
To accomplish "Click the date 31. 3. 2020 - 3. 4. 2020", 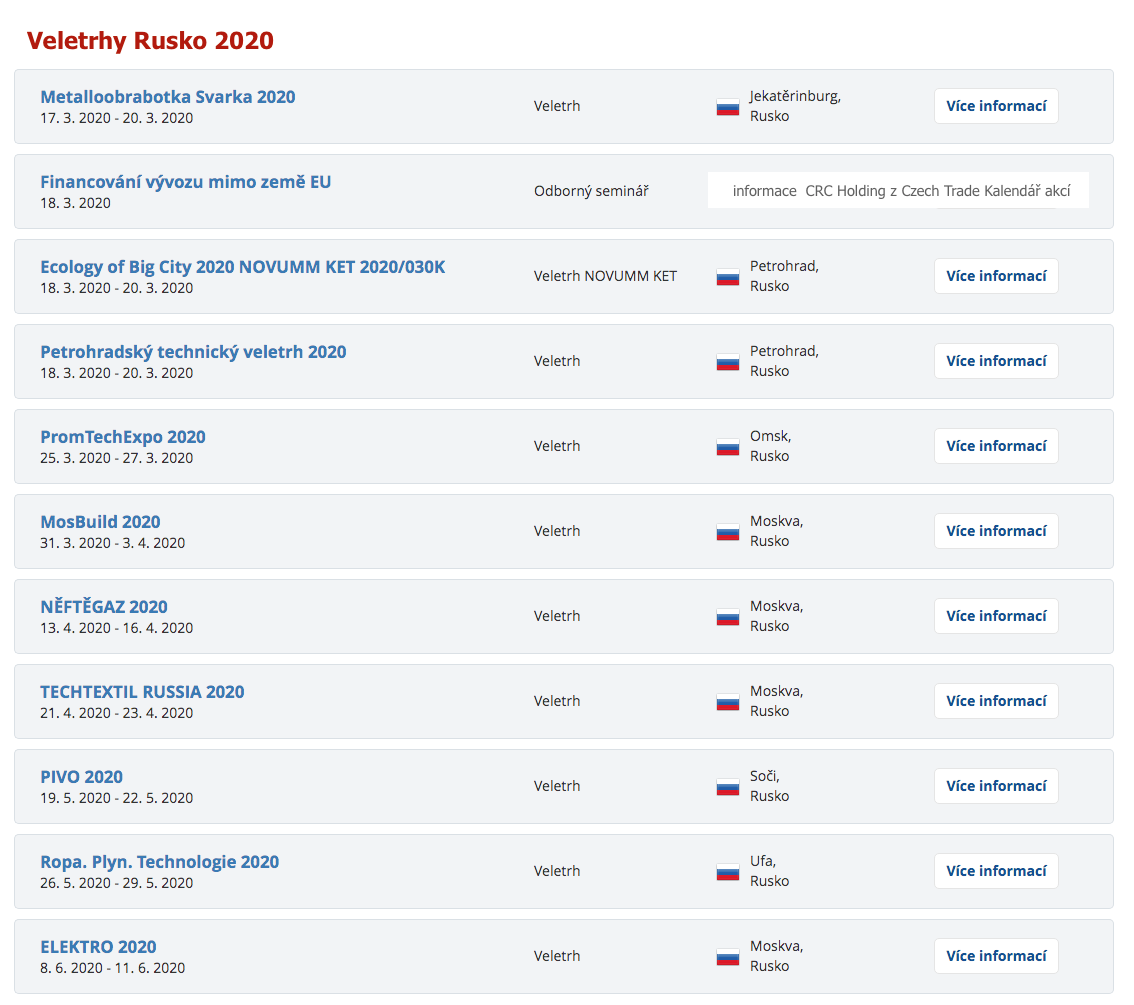I will [113, 543].
